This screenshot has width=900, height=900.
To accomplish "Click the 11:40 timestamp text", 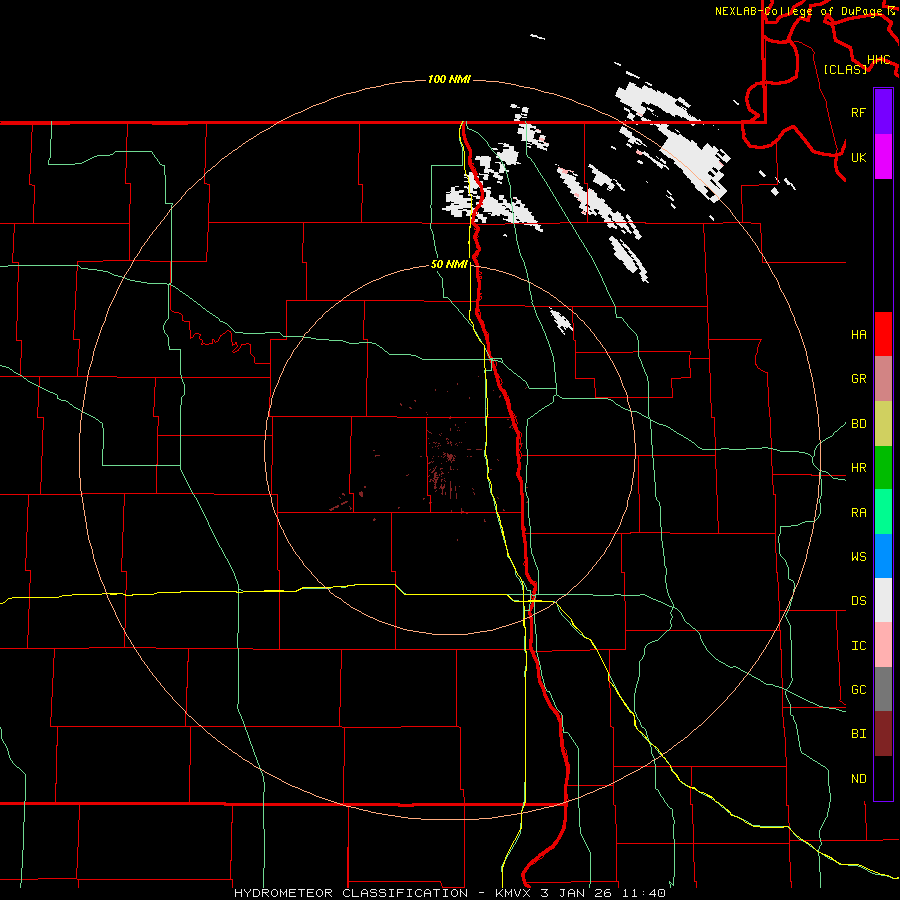I will coord(645,893).
